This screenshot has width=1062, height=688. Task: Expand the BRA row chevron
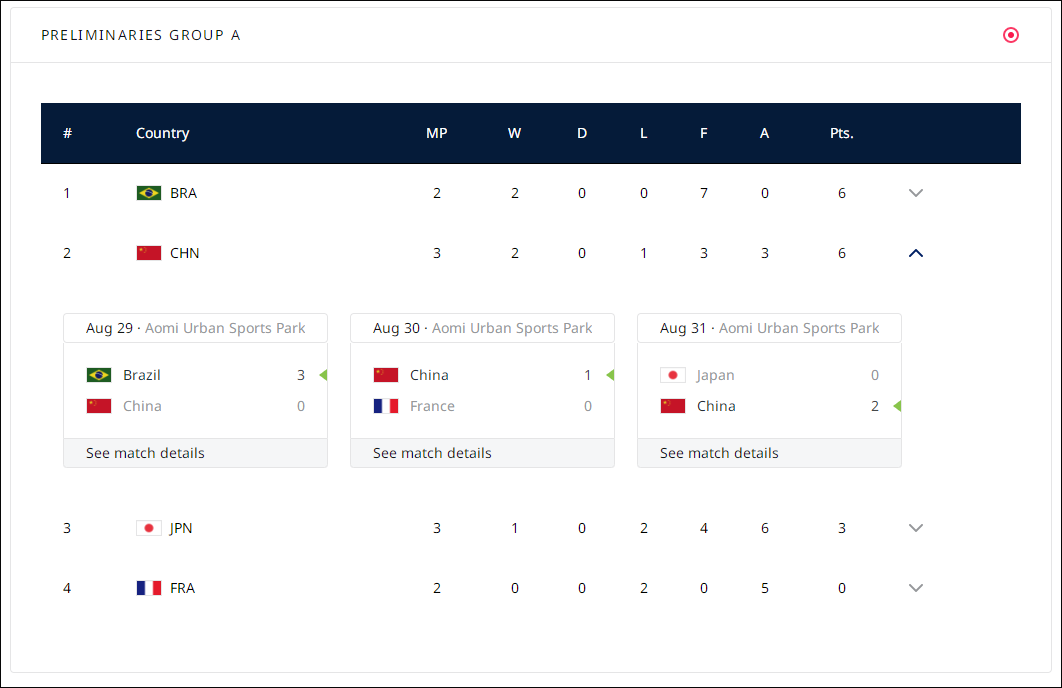point(916,193)
